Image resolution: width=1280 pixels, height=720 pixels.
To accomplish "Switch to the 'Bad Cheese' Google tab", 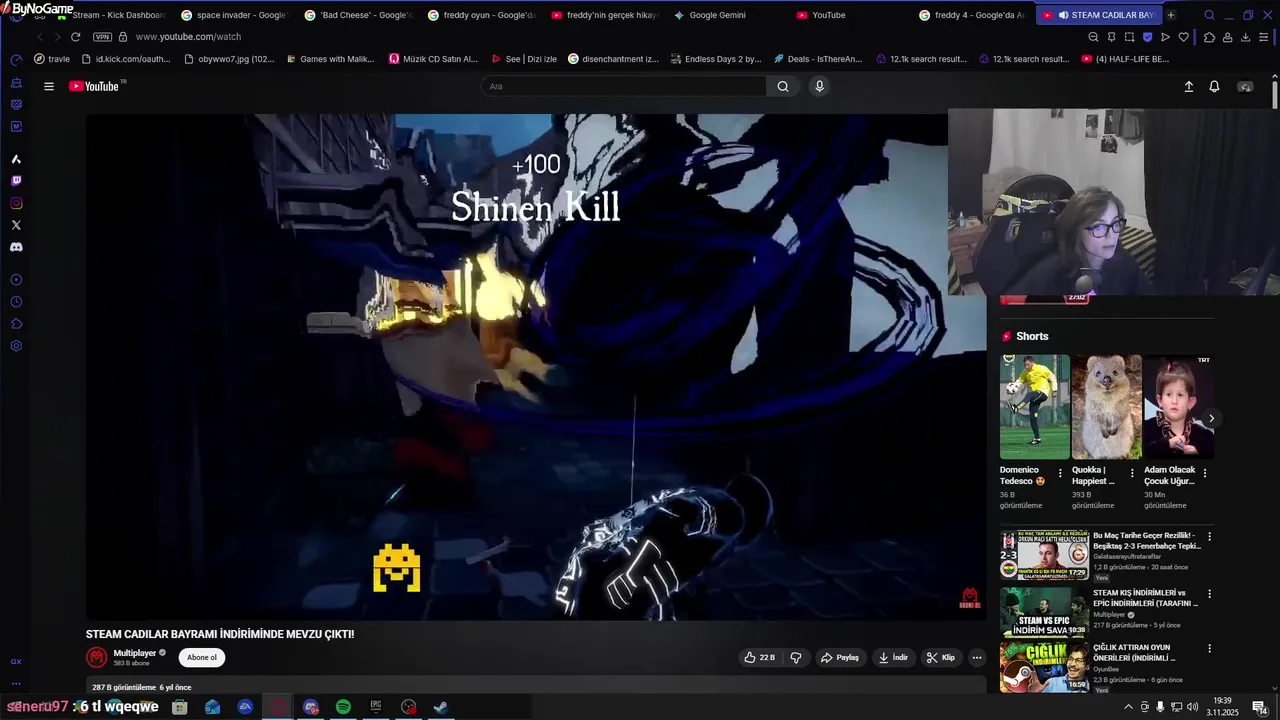I will pyautogui.click(x=358, y=15).
